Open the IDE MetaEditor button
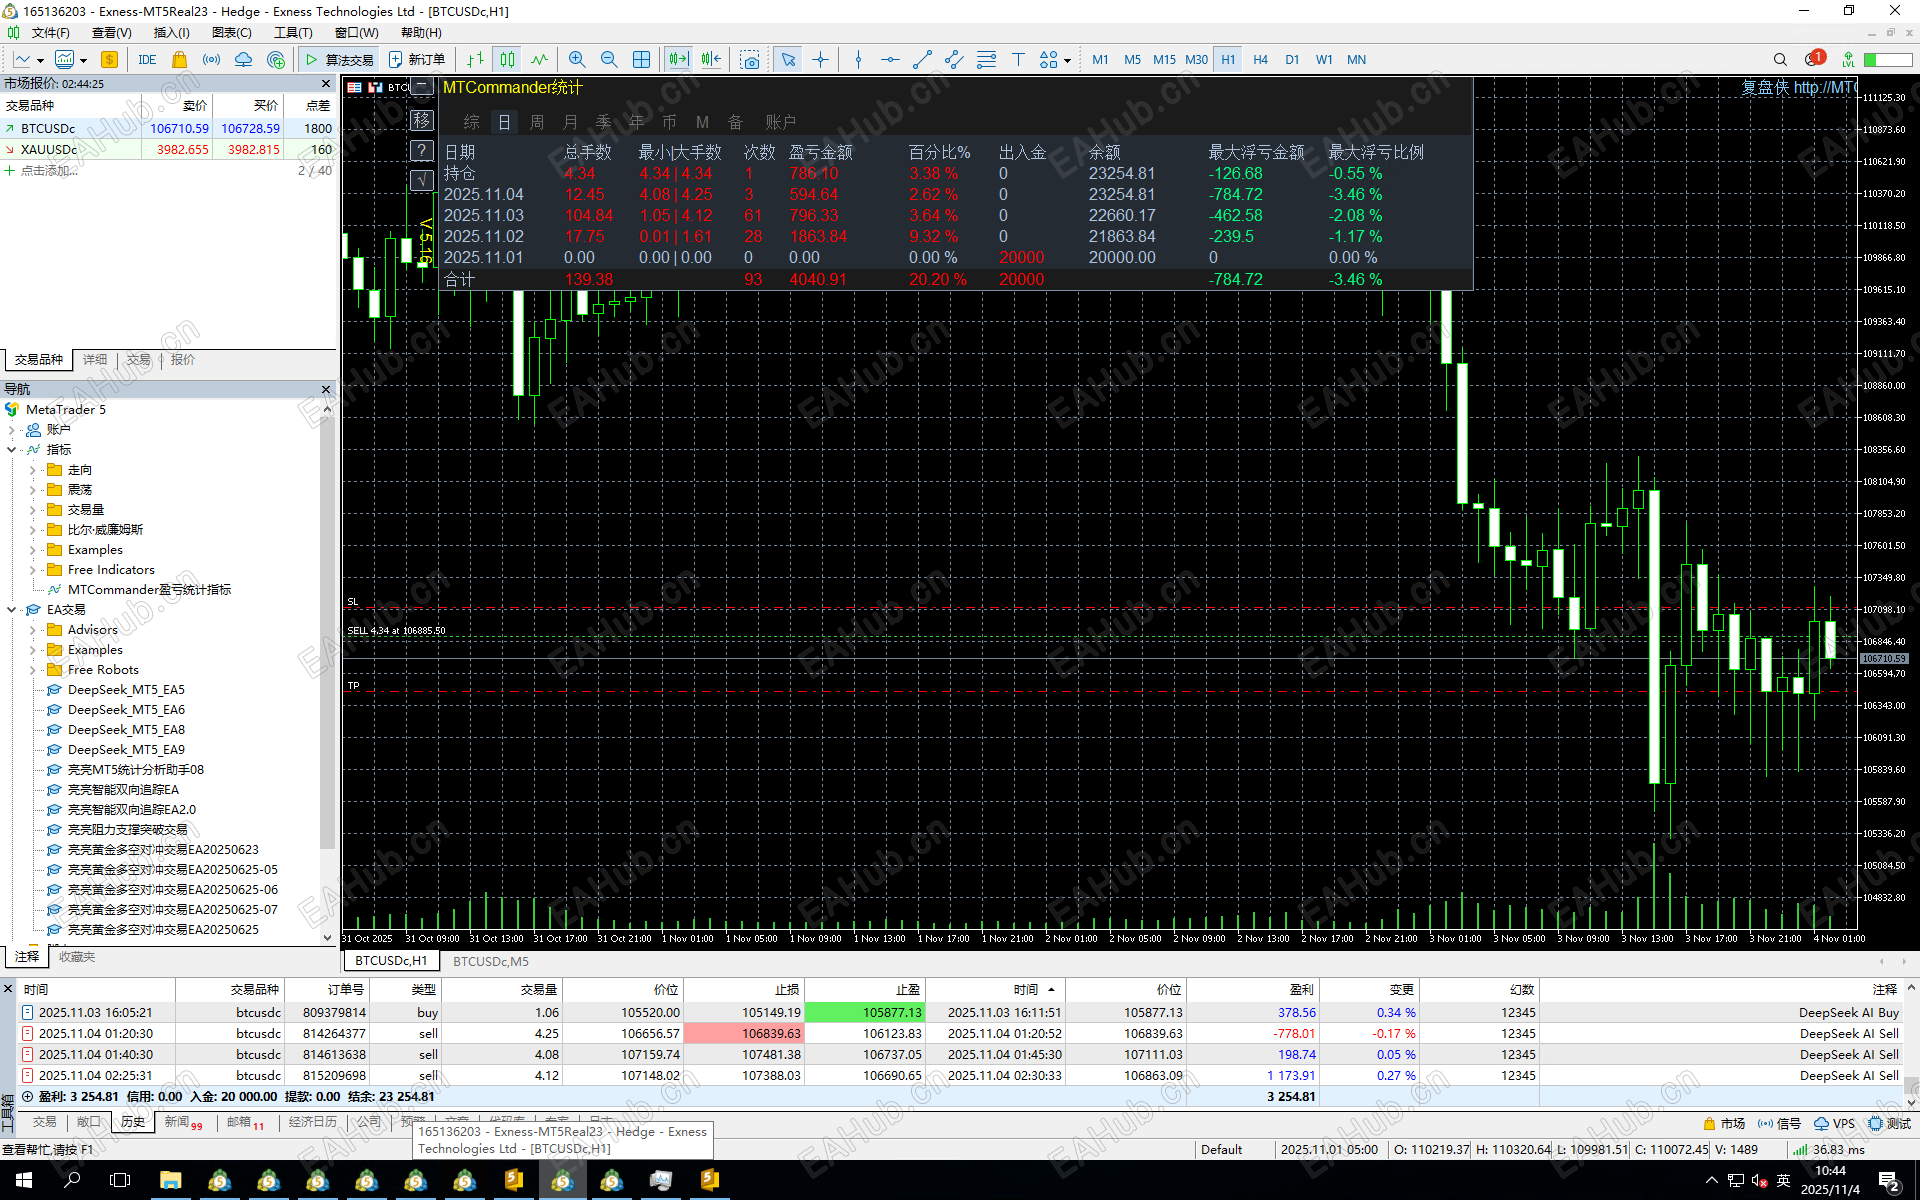Image resolution: width=1920 pixels, height=1200 pixels. (x=147, y=60)
